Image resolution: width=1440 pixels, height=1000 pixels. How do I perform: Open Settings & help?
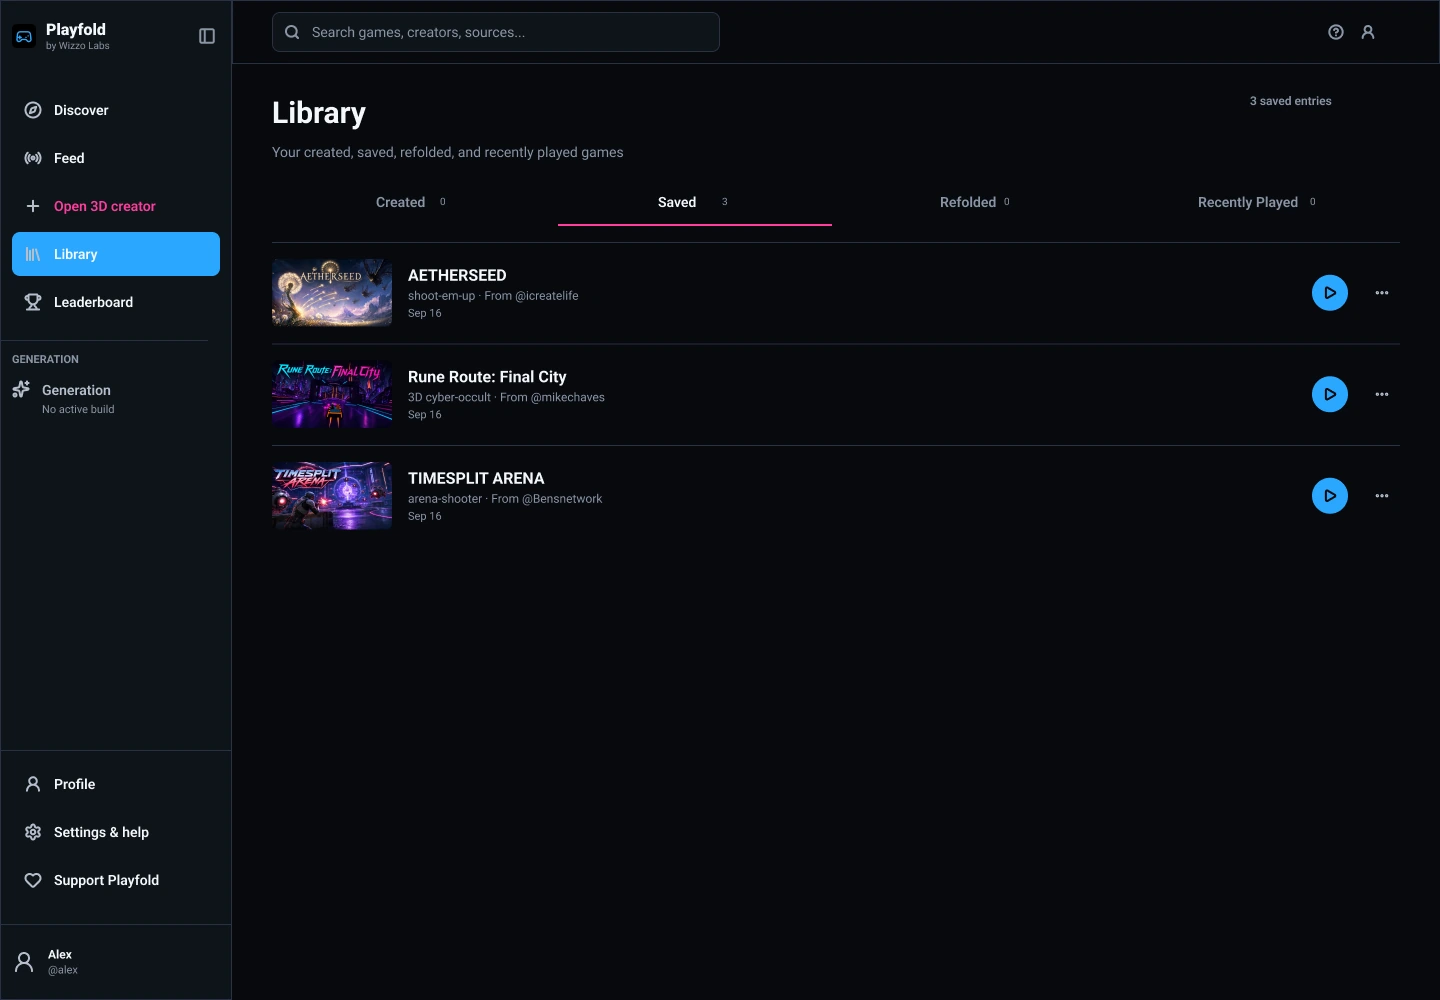pyautogui.click(x=116, y=832)
